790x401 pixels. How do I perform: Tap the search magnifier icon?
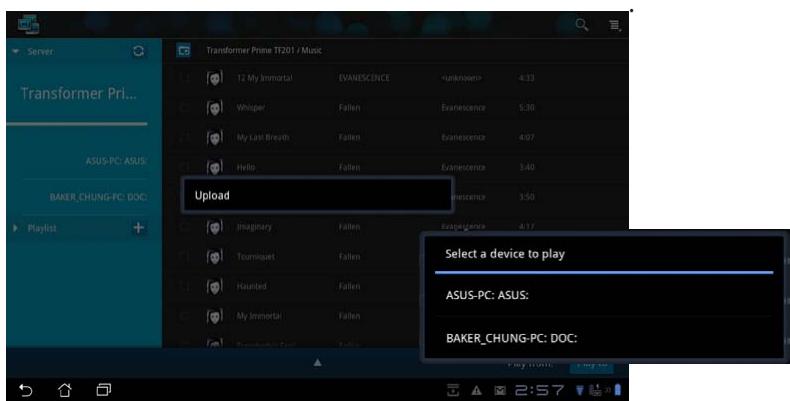pos(582,25)
